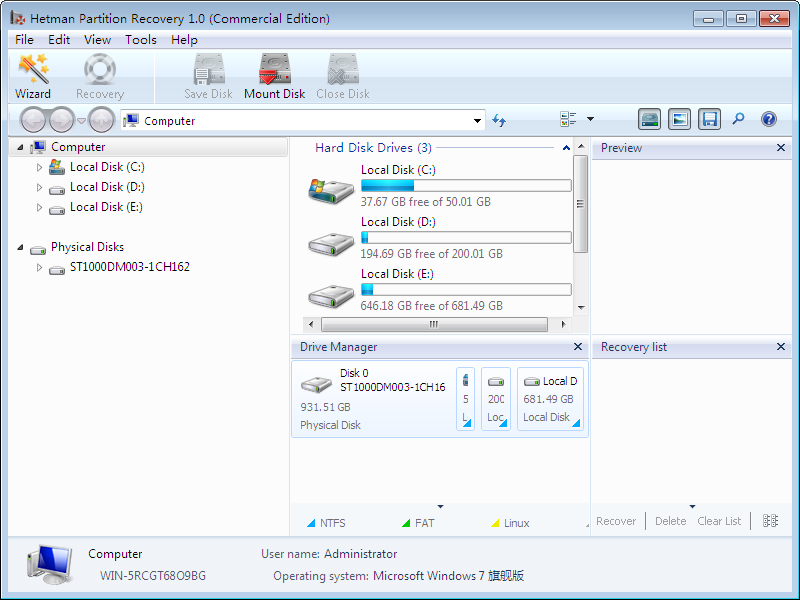Click the Computer icon in status panel
The height and width of the screenshot is (600, 800).
49,564
